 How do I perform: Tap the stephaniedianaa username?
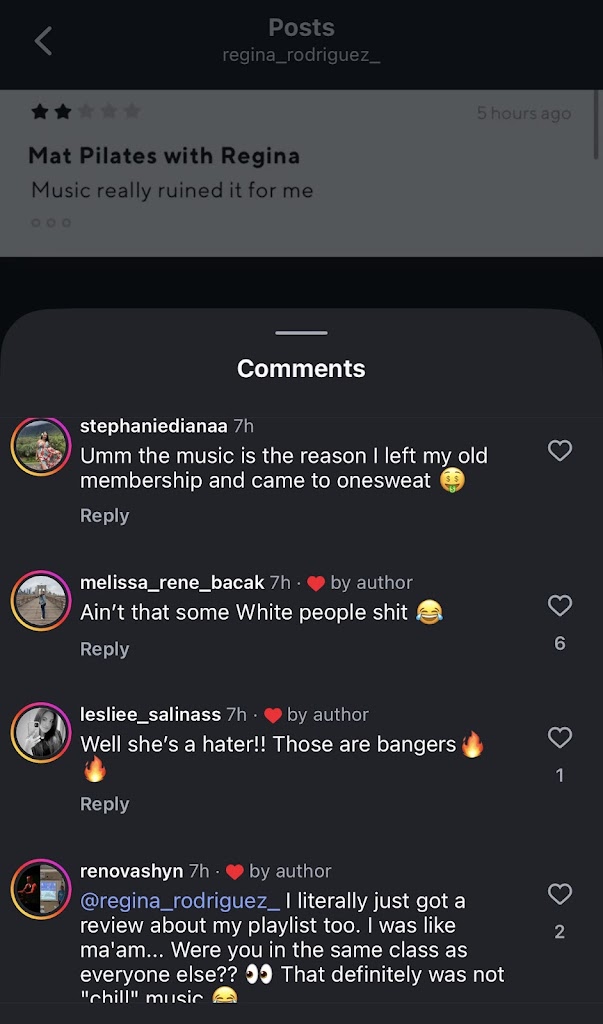tap(153, 426)
